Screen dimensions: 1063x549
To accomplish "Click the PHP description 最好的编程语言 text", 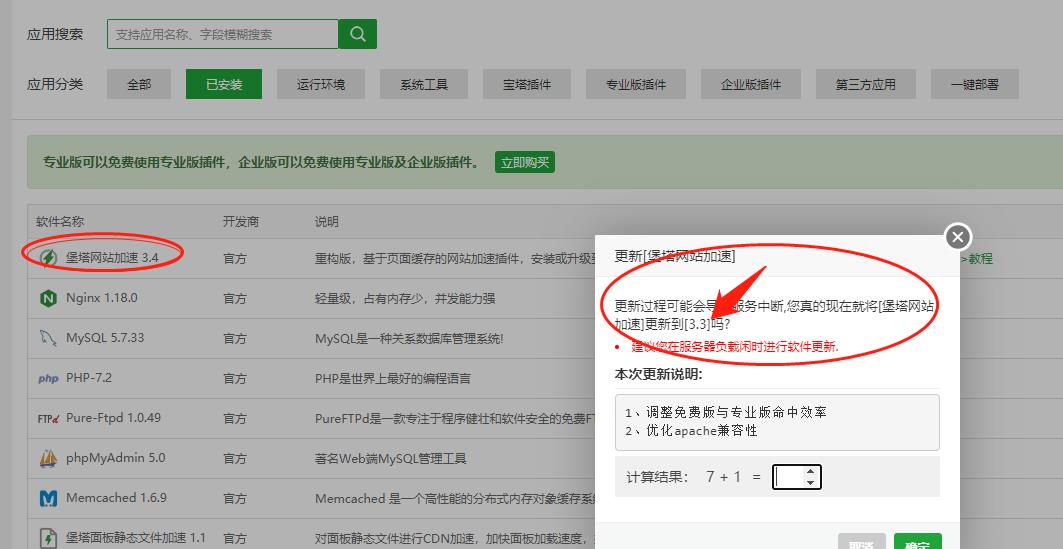I will coord(393,378).
